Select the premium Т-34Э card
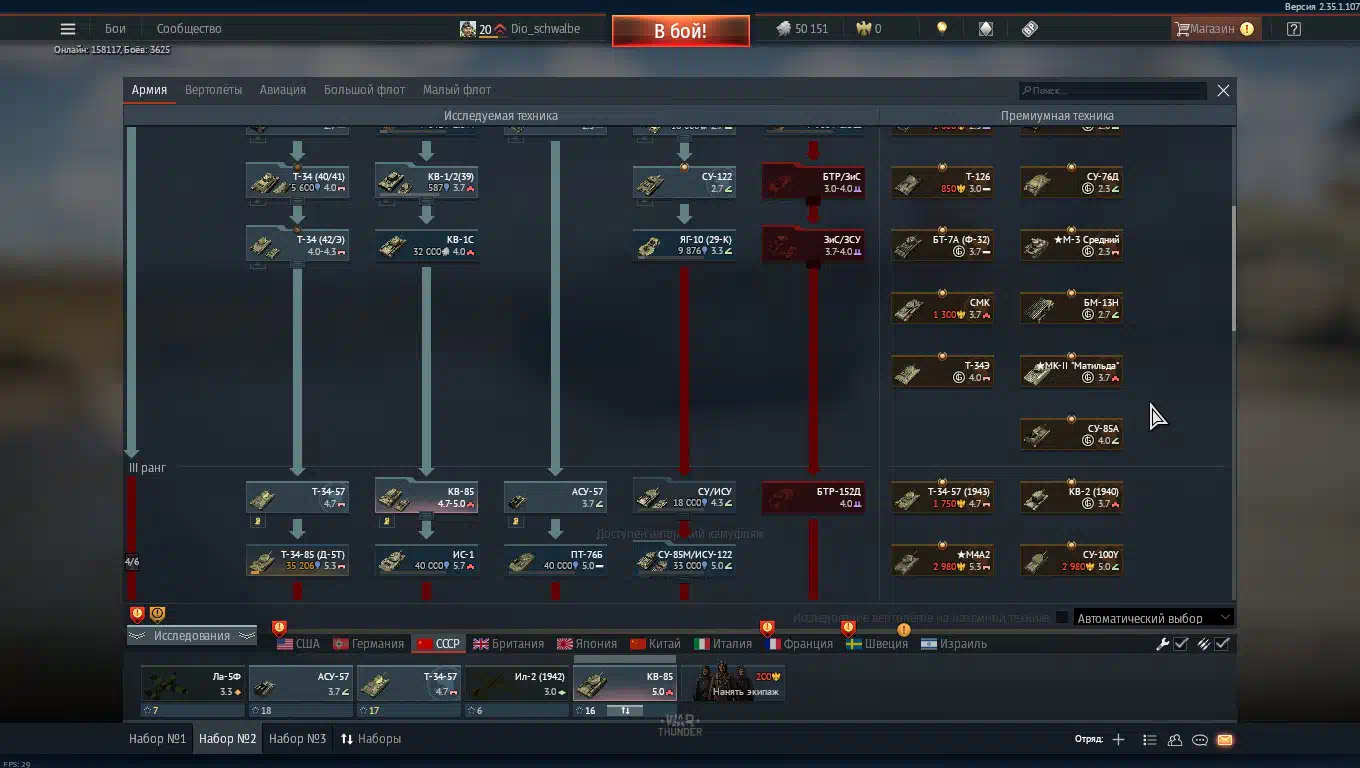 (942, 371)
